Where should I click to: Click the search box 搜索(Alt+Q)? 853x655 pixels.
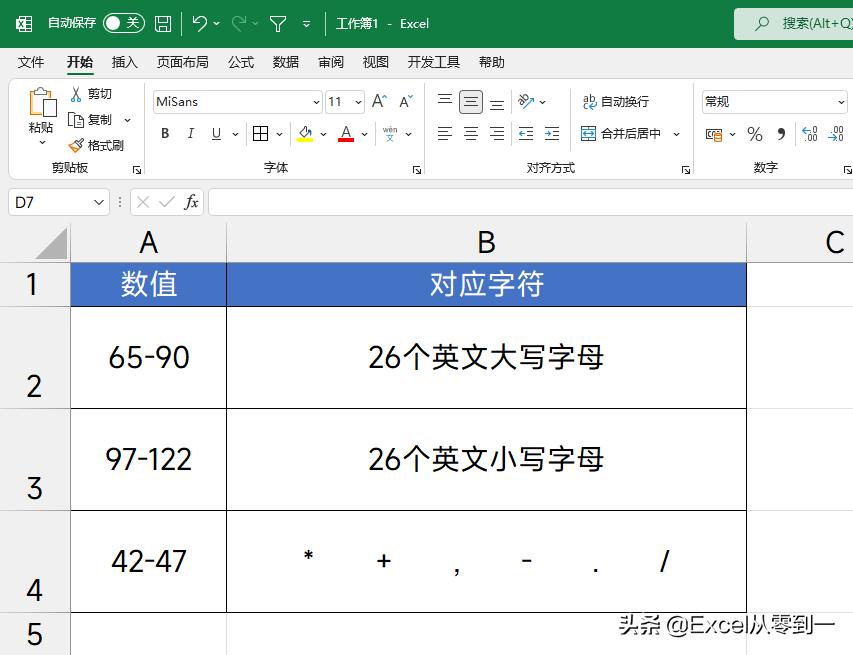point(800,23)
